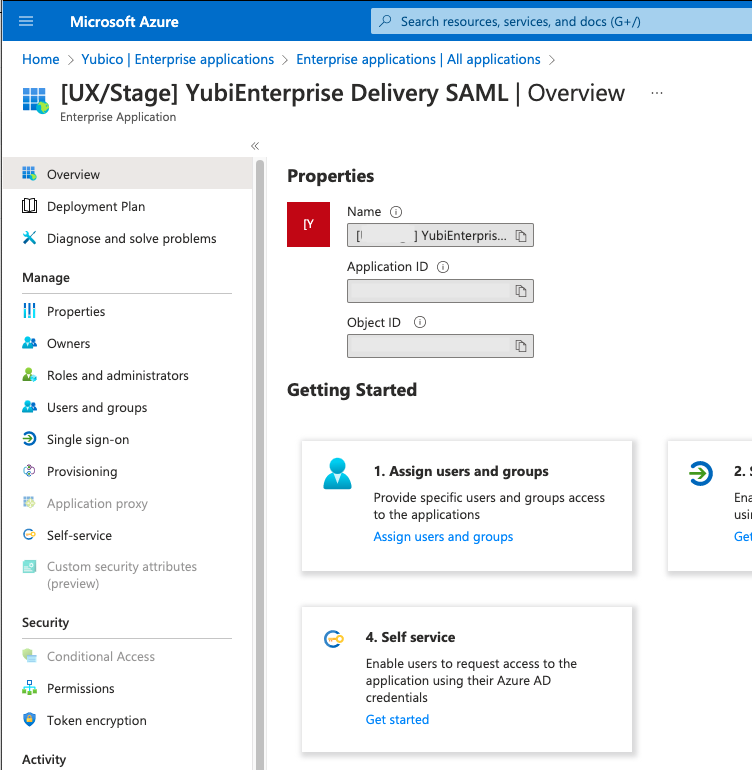Open Diagnose and solve problems
The width and height of the screenshot is (752, 770).
tap(131, 239)
